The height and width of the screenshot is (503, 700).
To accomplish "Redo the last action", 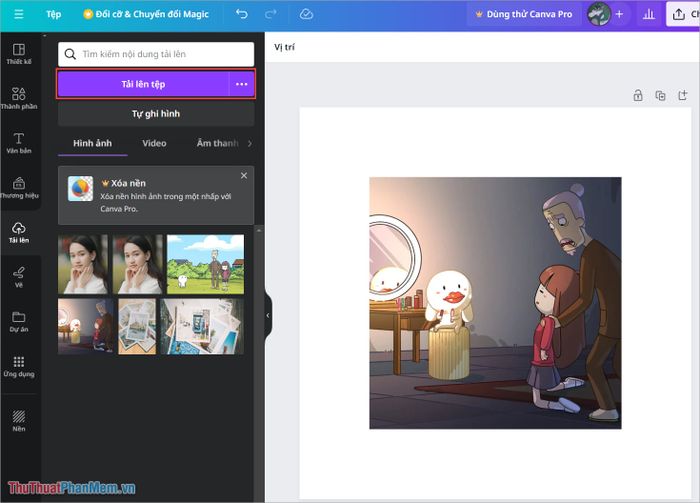I will click(x=271, y=14).
